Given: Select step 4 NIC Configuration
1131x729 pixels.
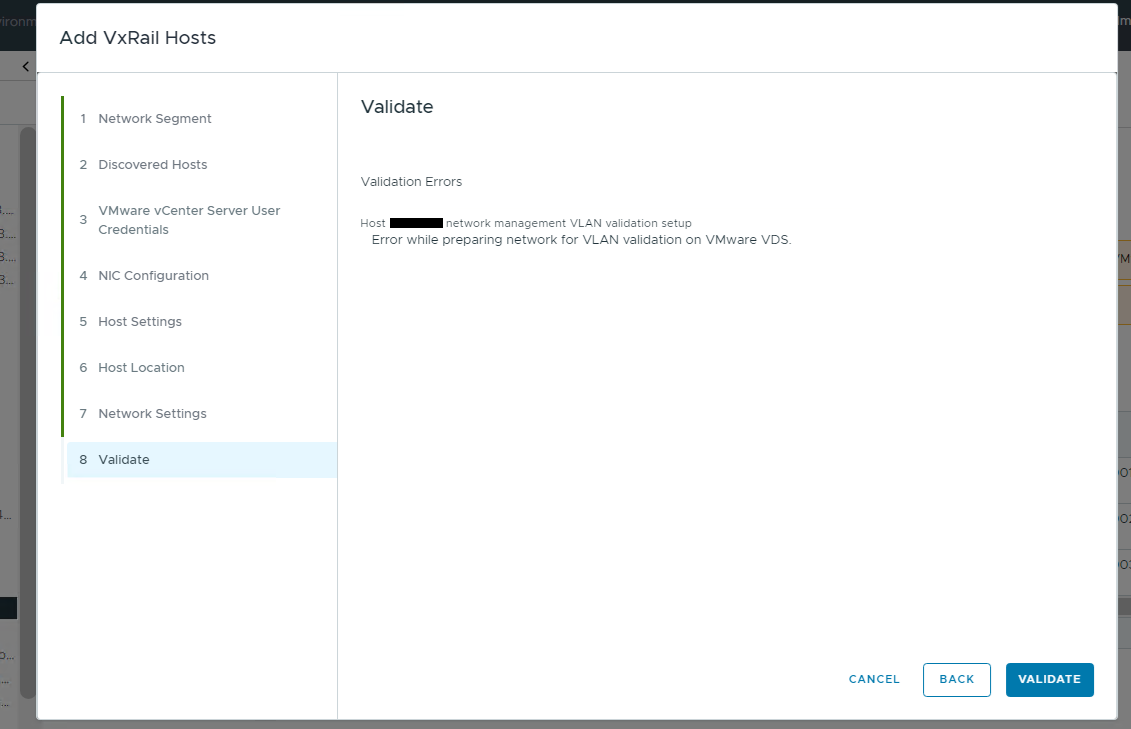Looking at the screenshot, I should (154, 275).
